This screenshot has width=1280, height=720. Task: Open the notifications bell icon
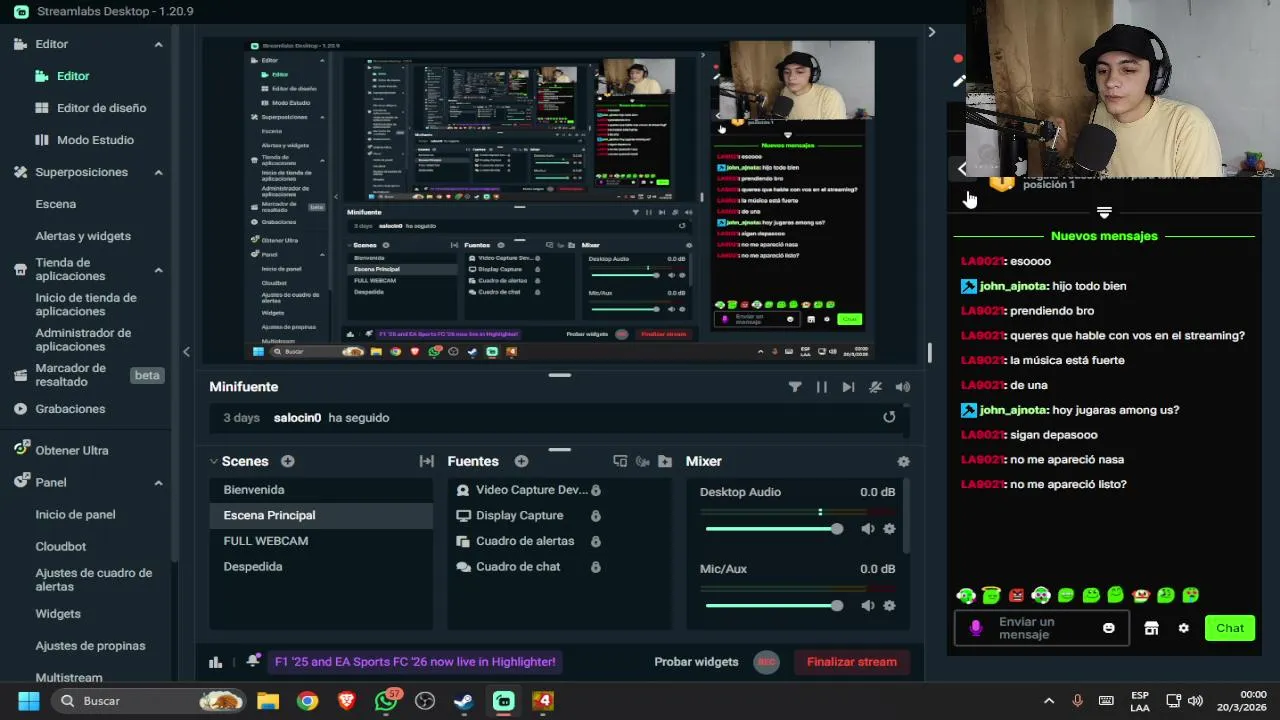pos(253,661)
